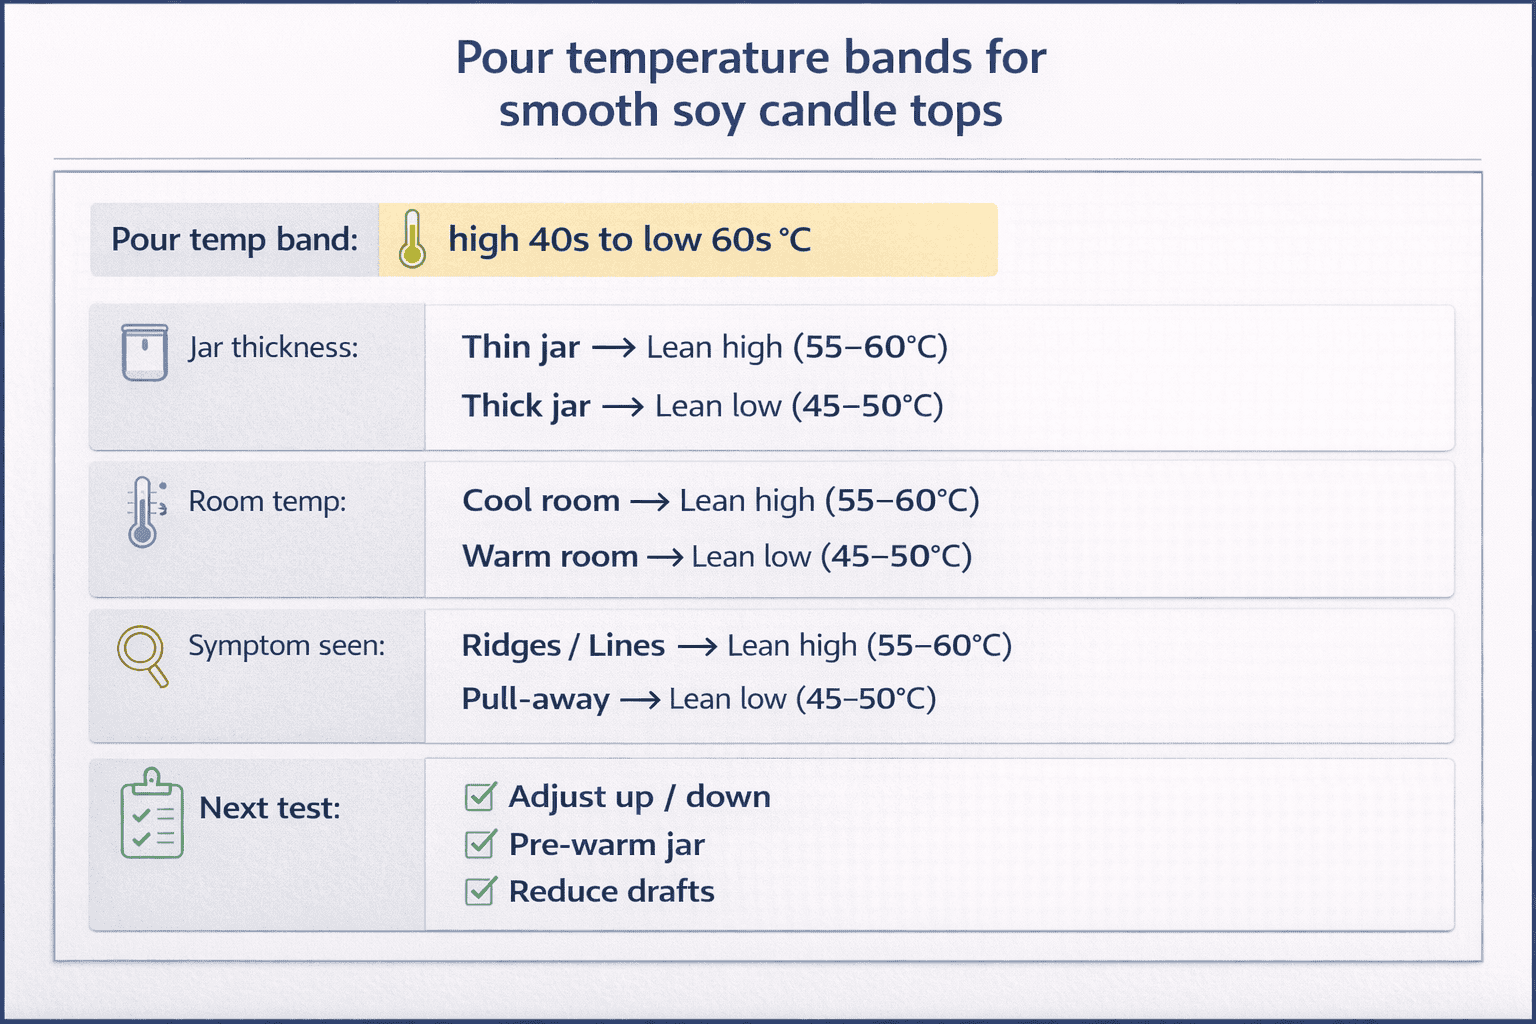Toggle the Adjust up / down checkbox
Image resolution: width=1536 pixels, height=1024 pixels.
[x=480, y=797]
